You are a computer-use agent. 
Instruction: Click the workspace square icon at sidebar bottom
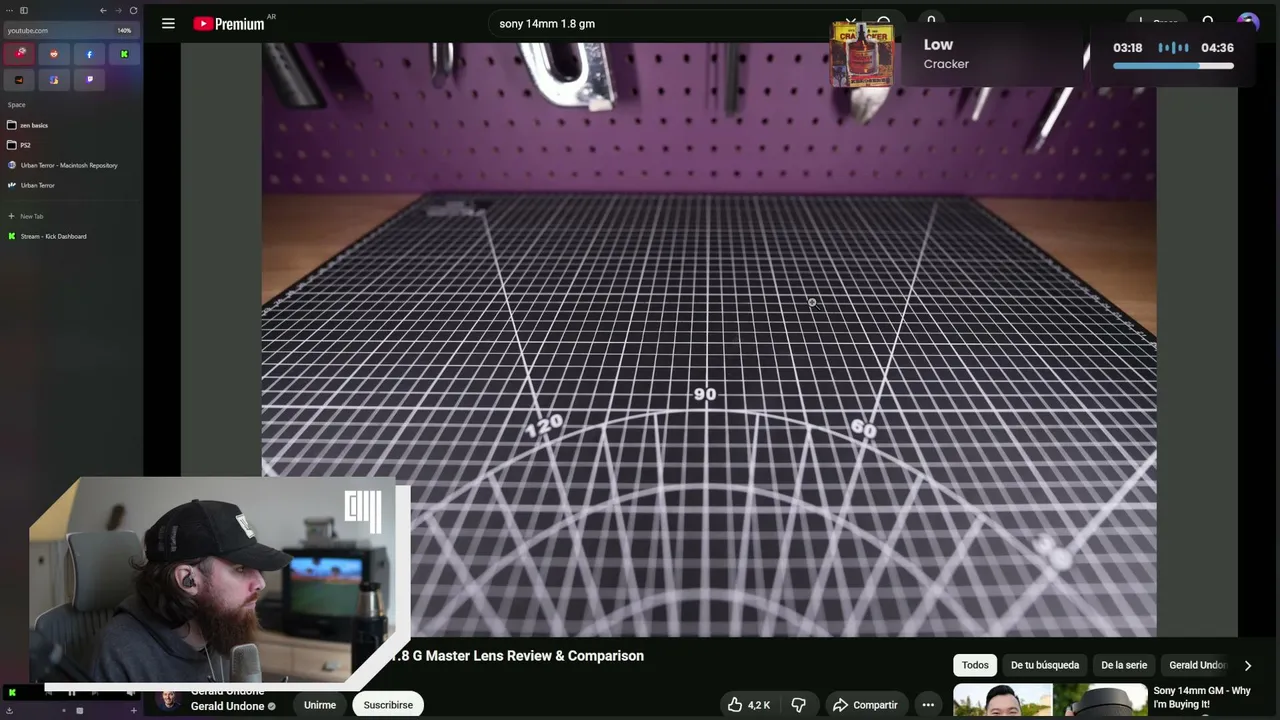click(79, 711)
